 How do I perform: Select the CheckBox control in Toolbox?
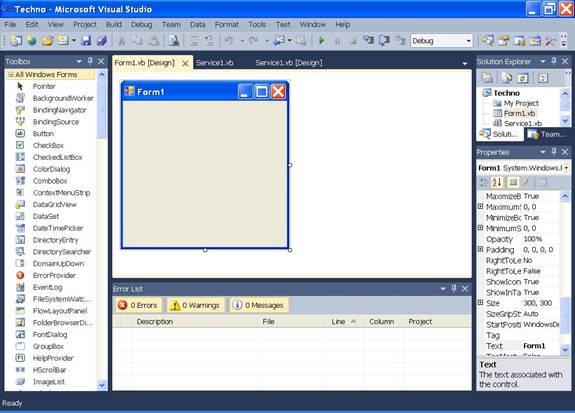tap(49, 145)
